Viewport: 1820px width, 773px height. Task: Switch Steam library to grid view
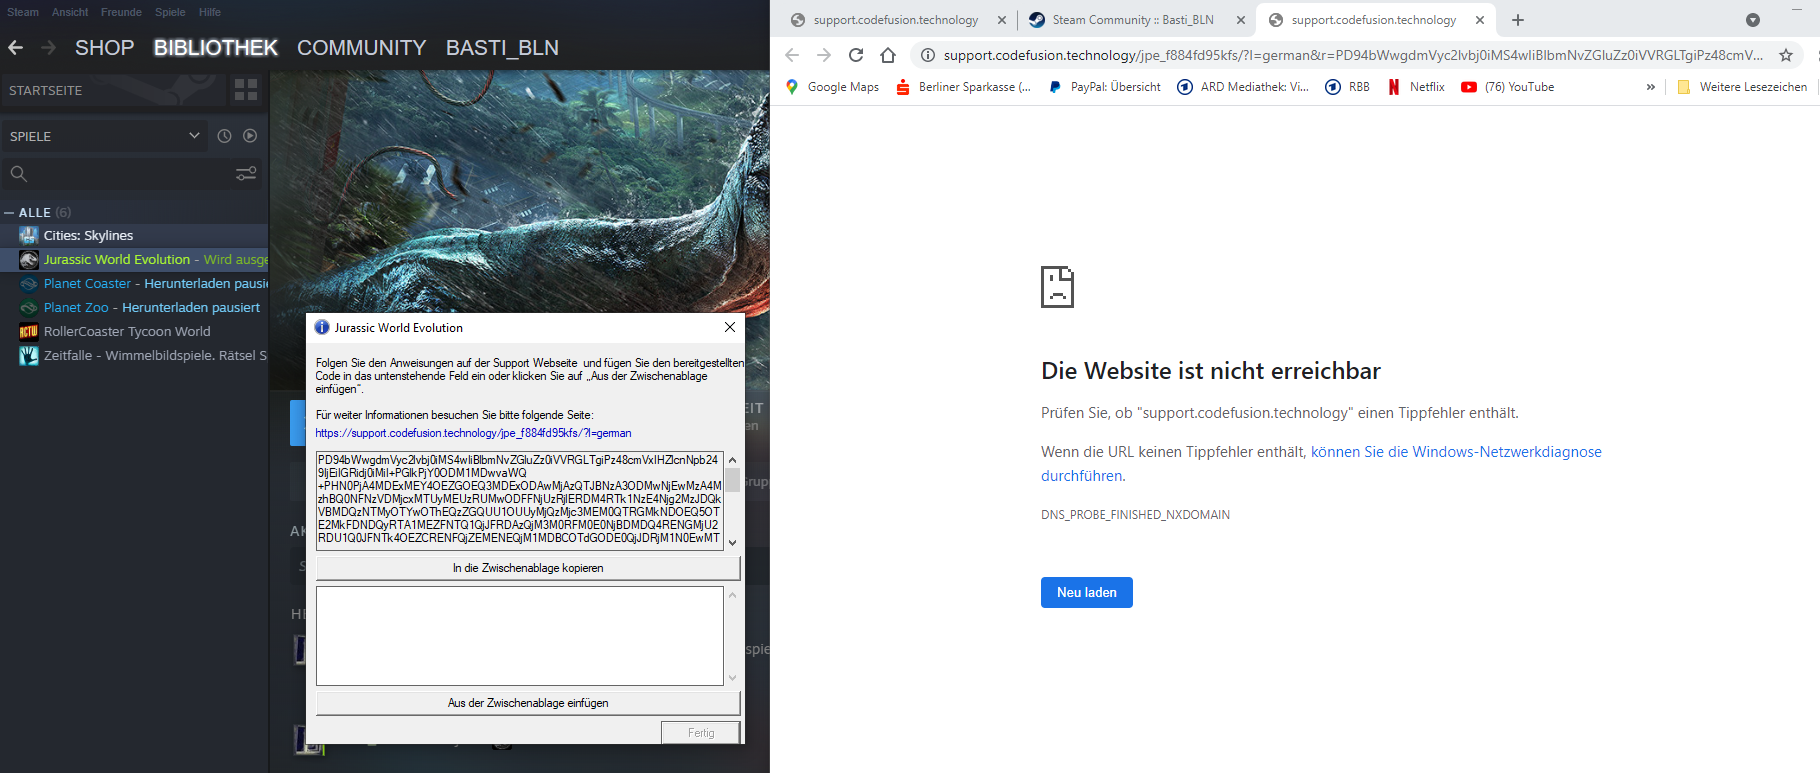[x=246, y=90]
